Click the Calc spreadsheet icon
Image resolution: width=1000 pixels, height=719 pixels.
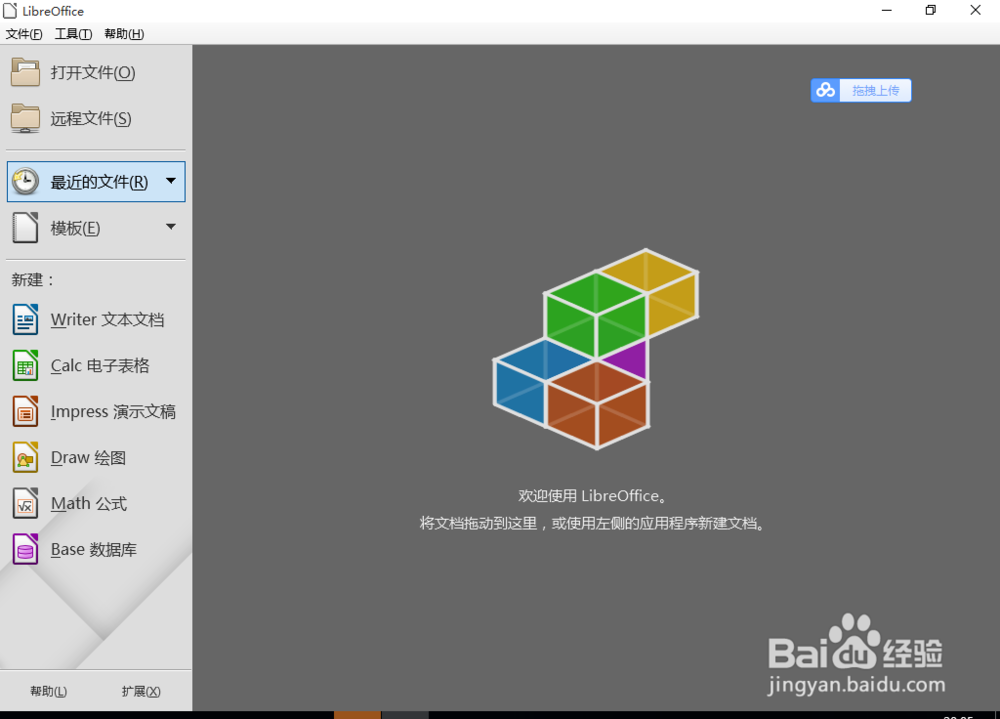pos(26,366)
